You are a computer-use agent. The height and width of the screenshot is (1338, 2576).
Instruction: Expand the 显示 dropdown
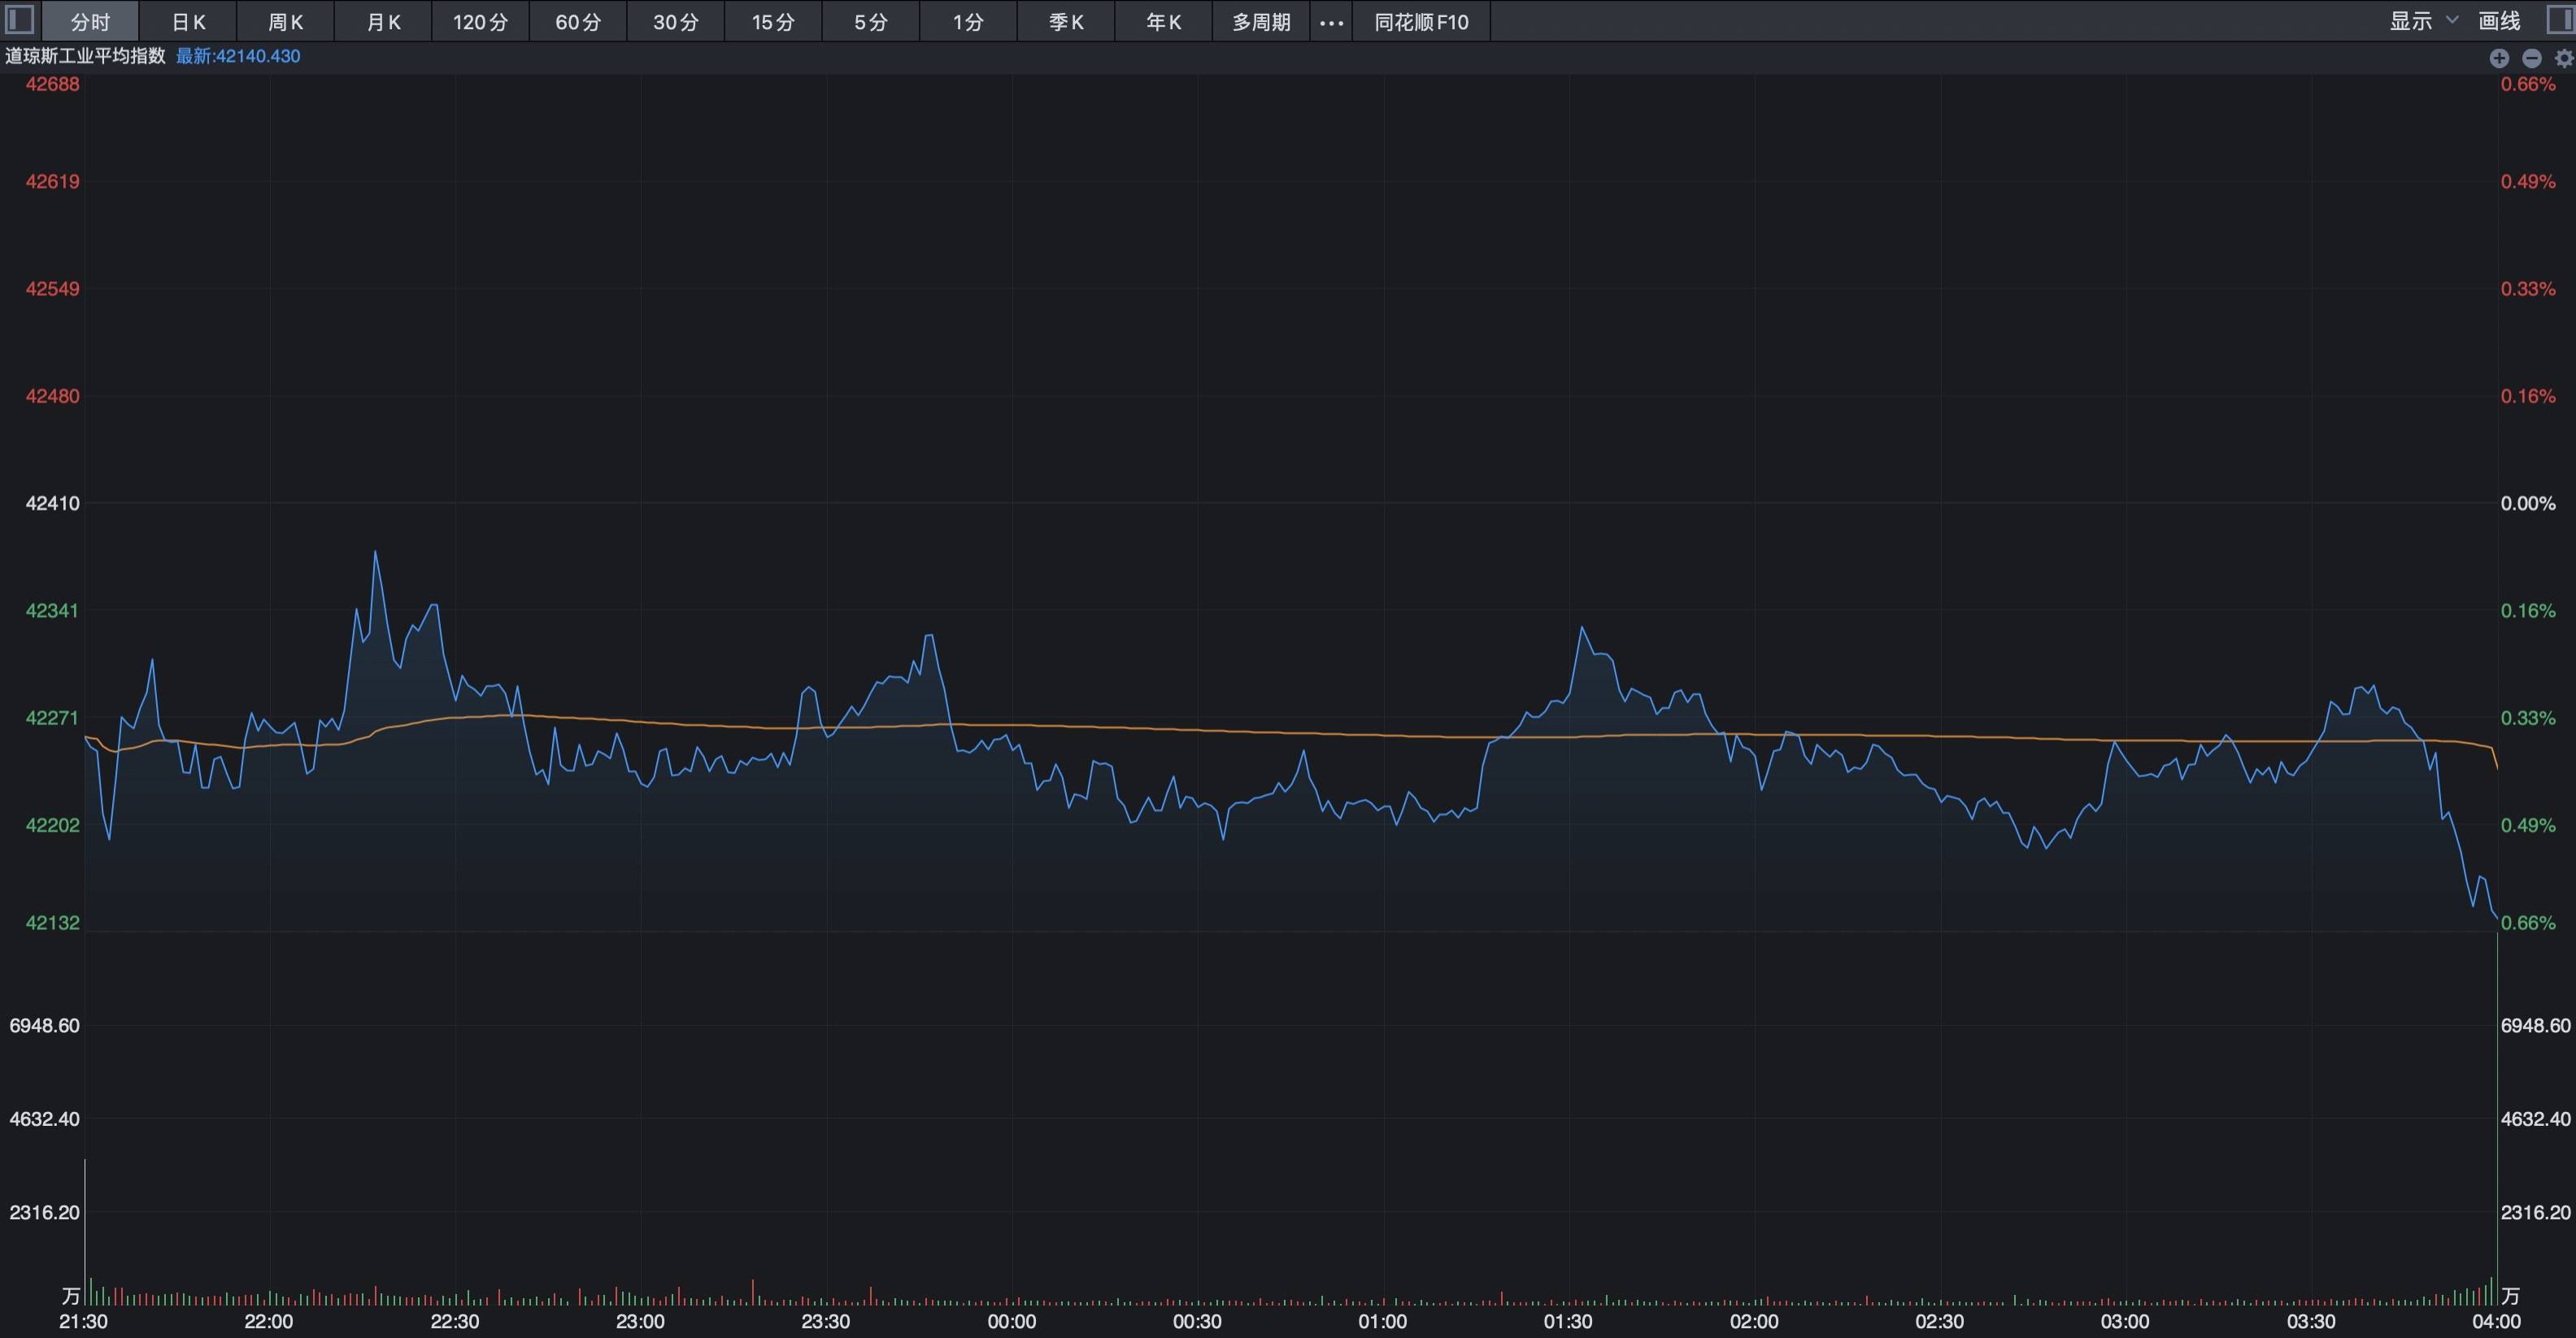click(x=2423, y=21)
